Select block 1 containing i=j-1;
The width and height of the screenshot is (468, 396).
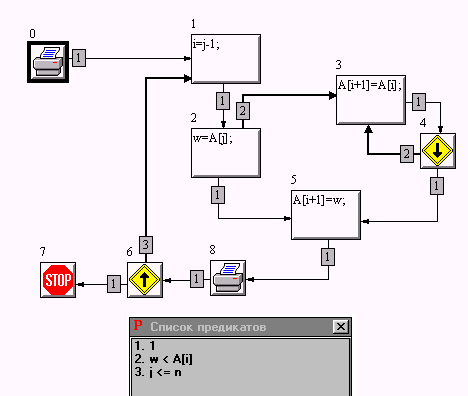(x=226, y=59)
